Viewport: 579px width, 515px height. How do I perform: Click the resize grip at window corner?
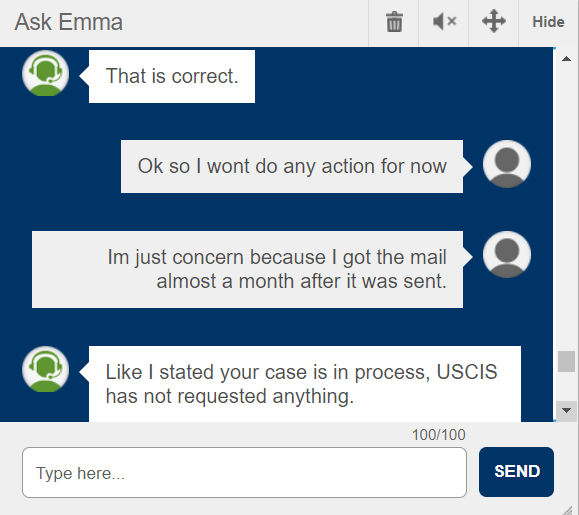coord(568,510)
